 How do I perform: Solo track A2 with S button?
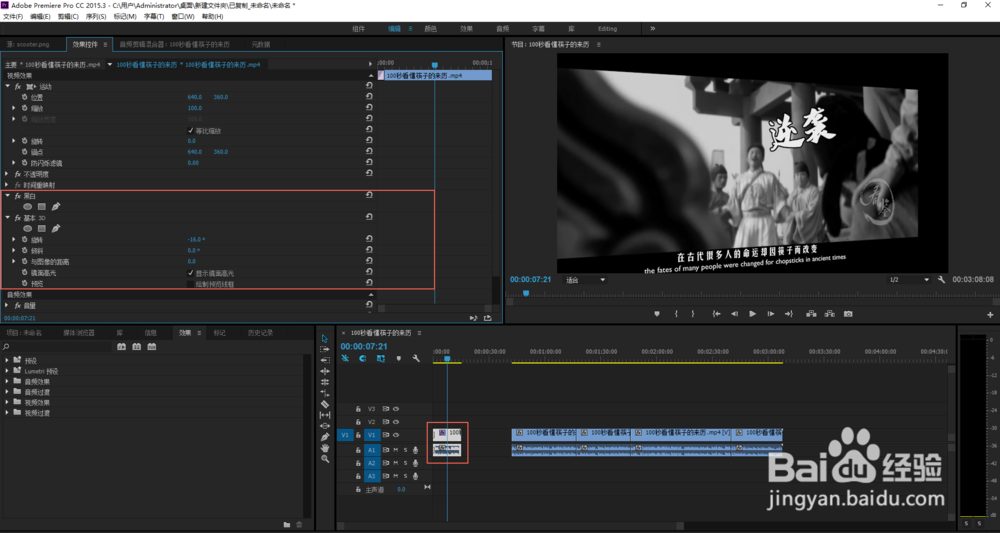tap(405, 464)
